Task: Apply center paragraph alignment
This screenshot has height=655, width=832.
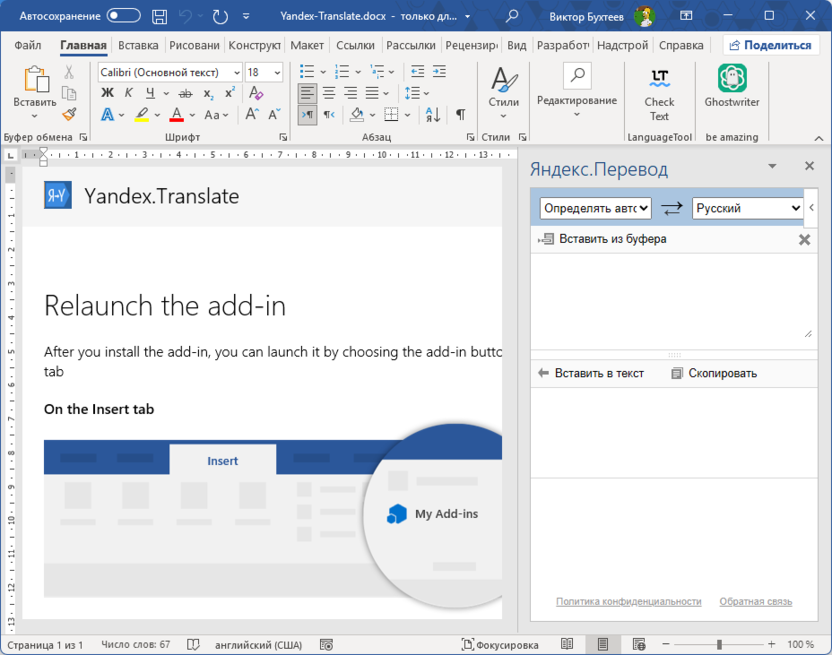Action: [329, 93]
